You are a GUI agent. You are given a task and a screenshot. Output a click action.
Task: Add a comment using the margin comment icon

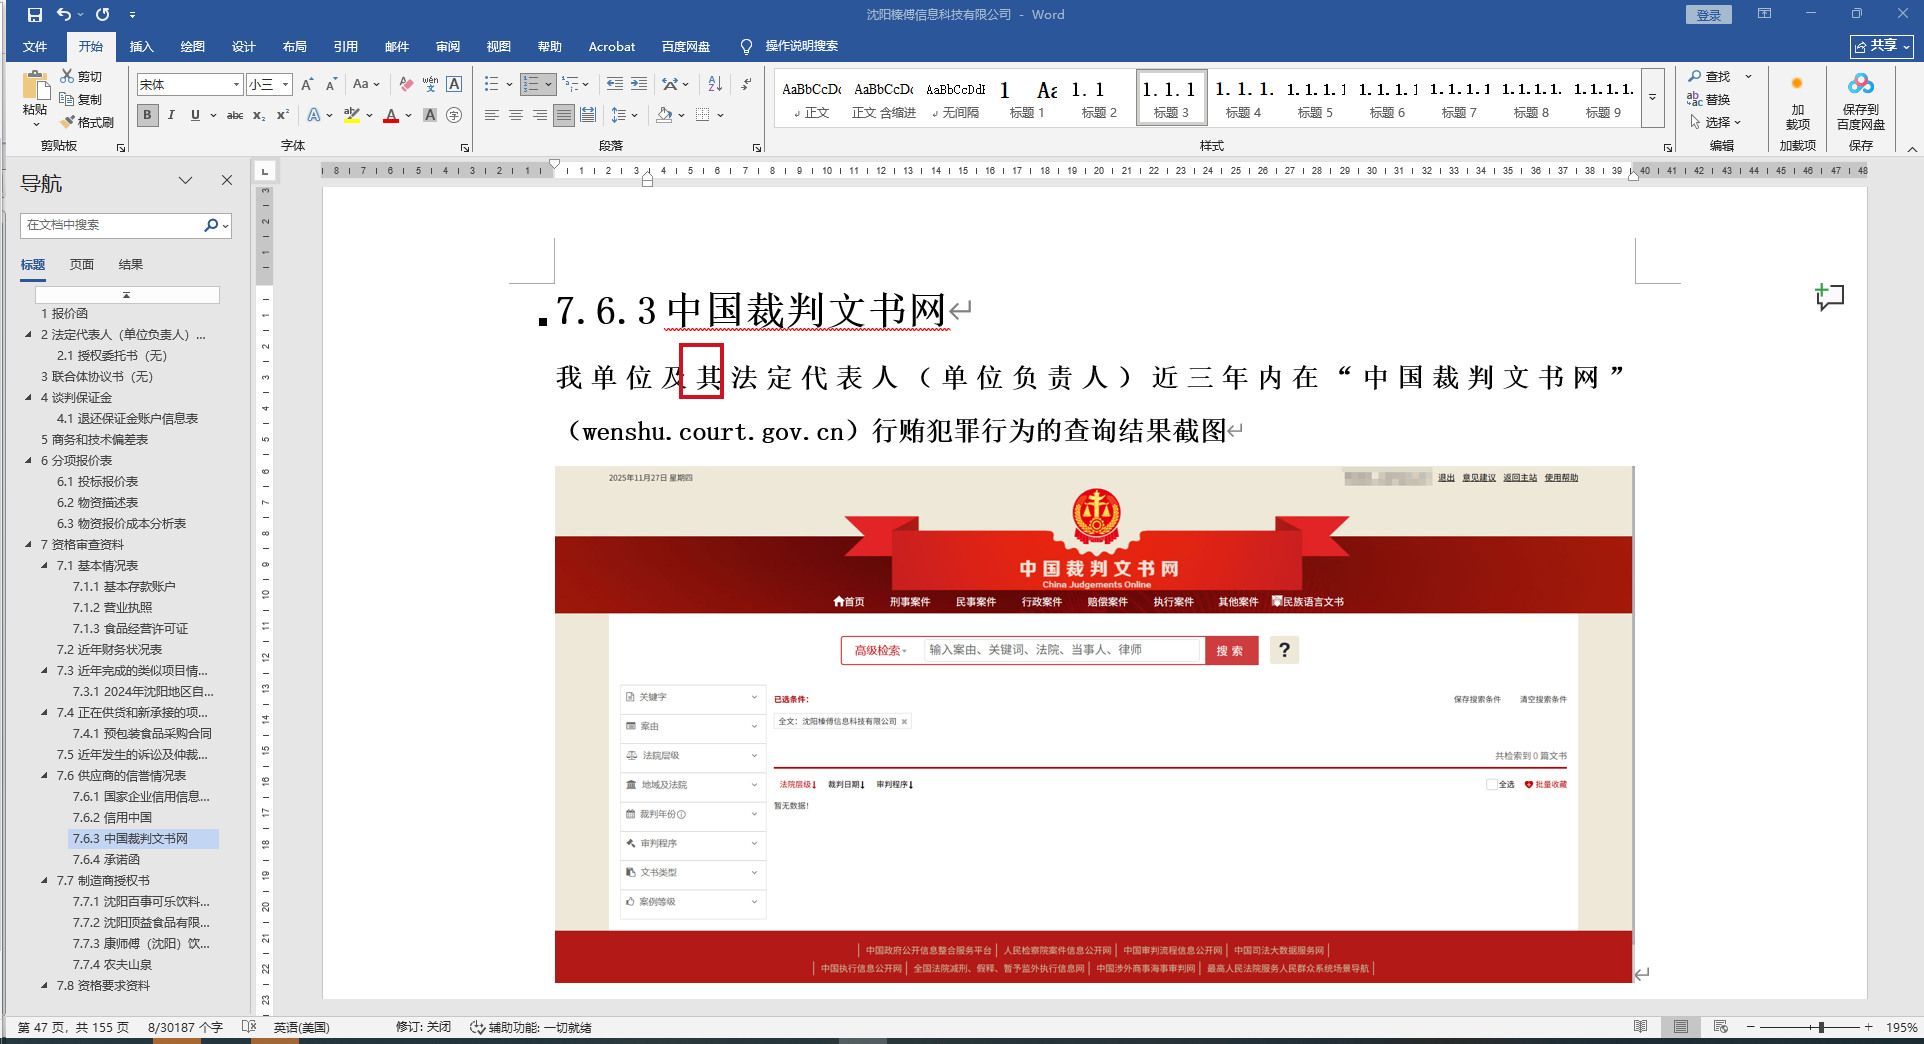(1830, 297)
